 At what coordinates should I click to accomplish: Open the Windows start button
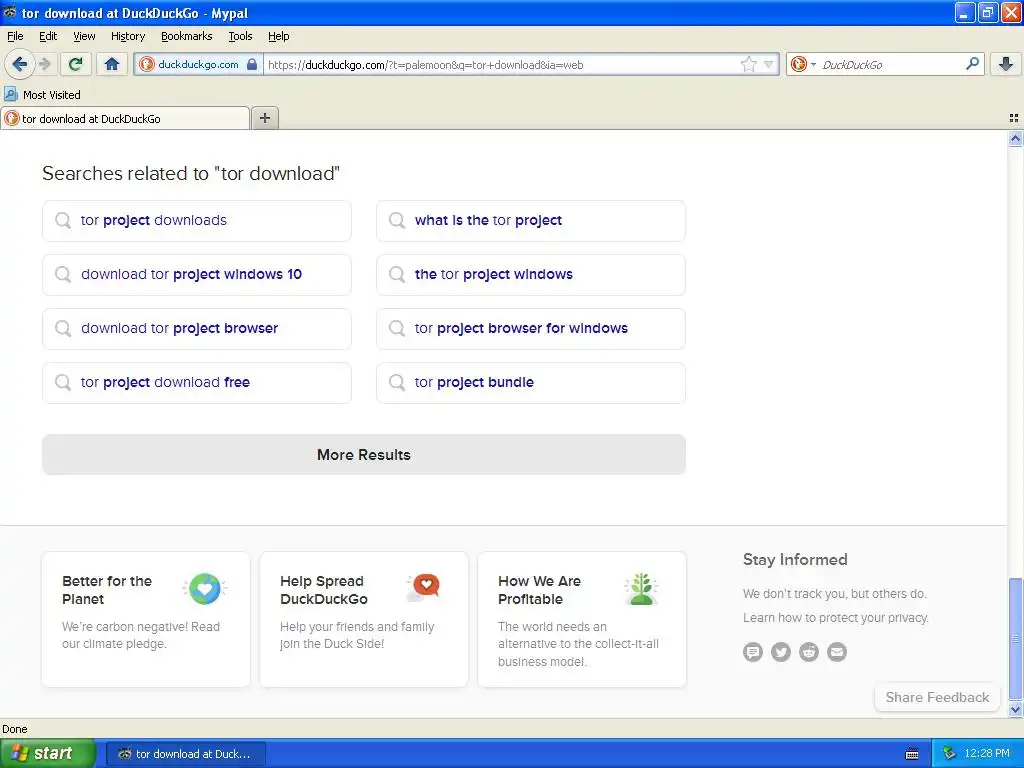(x=48, y=753)
